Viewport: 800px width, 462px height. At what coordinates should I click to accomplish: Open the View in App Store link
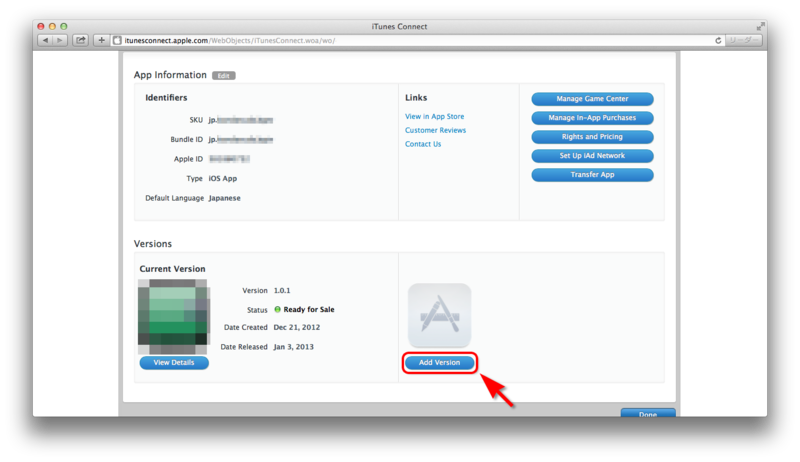pyautogui.click(x=435, y=116)
